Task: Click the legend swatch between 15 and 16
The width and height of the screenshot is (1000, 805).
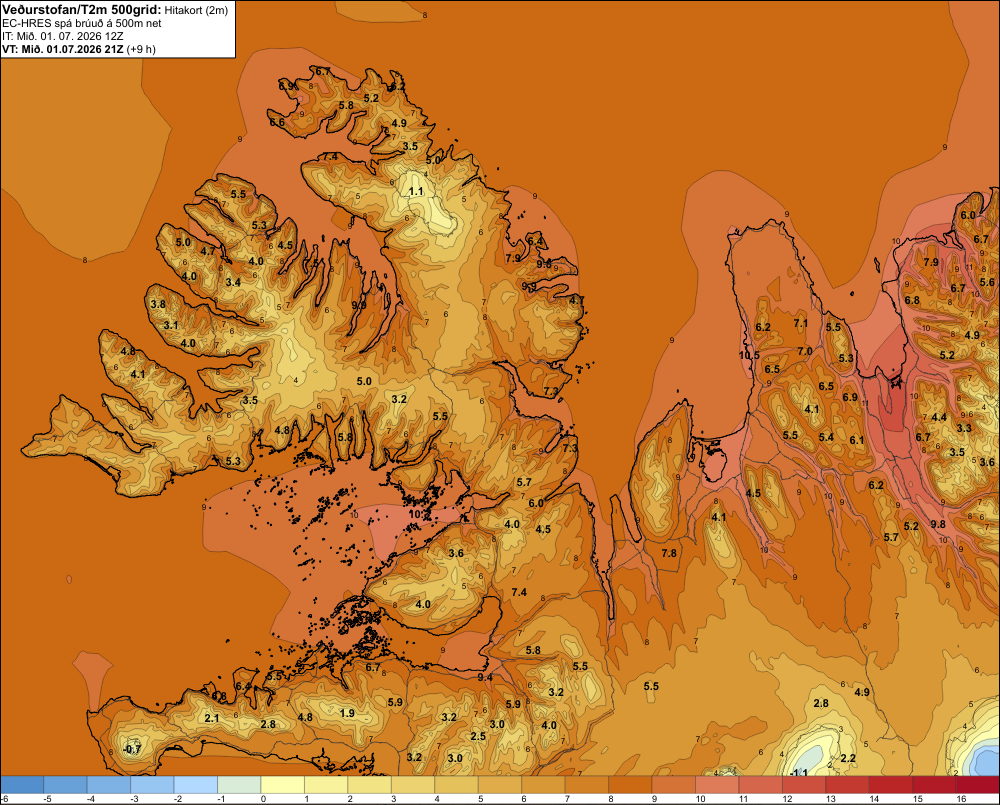Action: pyautogui.click(x=934, y=785)
